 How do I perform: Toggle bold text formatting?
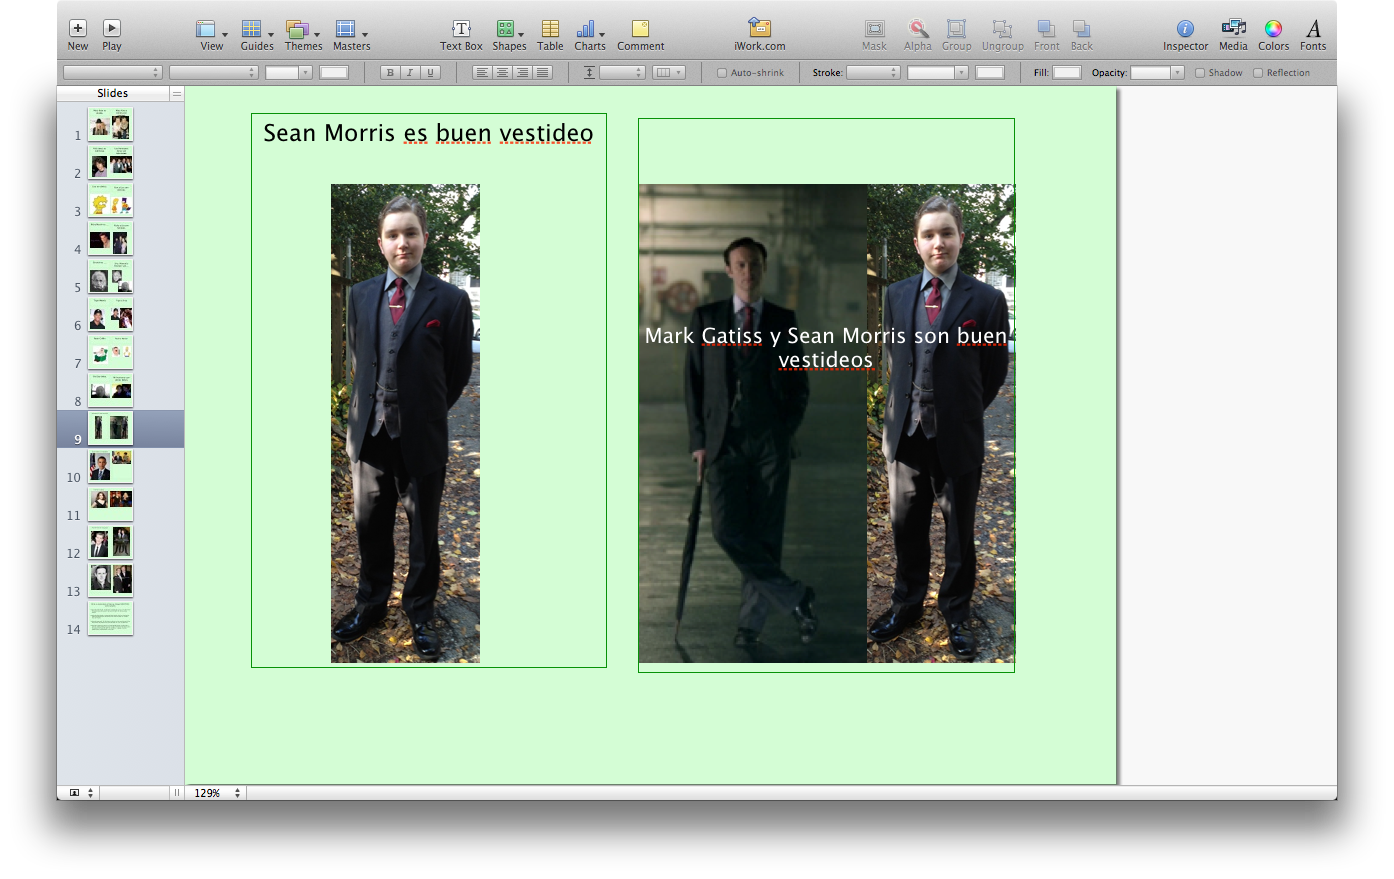click(390, 73)
